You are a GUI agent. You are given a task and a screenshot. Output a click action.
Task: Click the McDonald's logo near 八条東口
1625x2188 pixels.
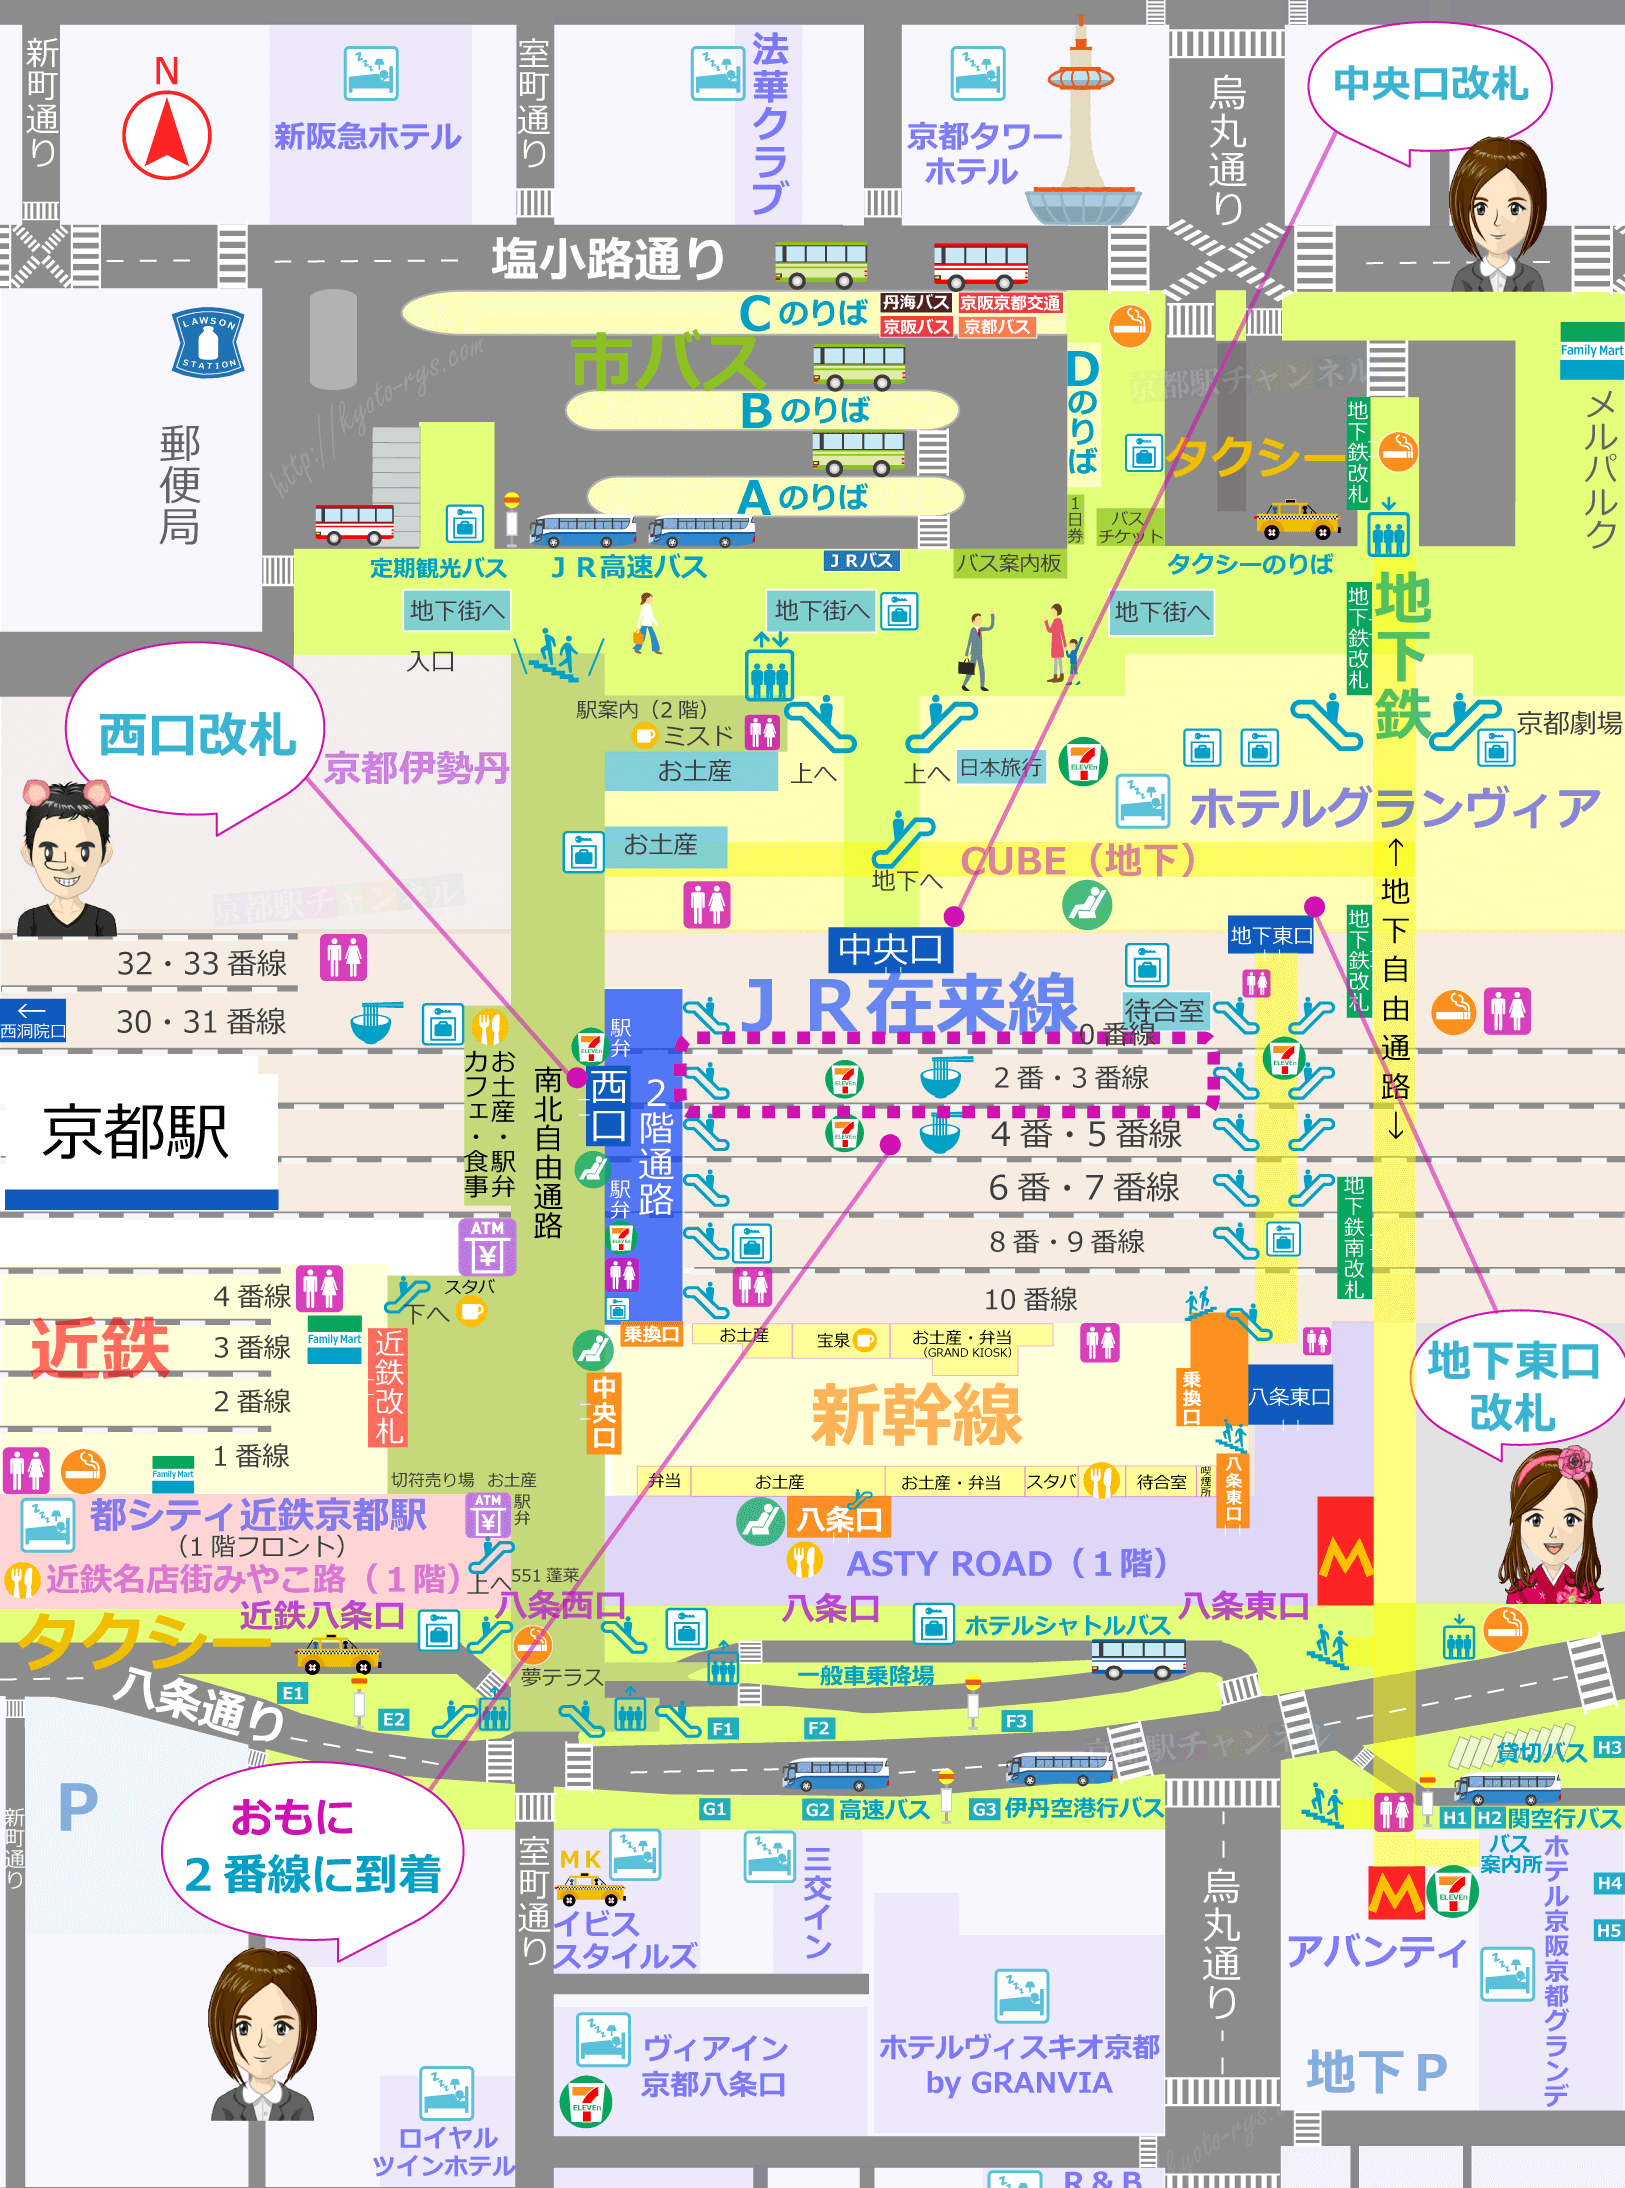(1345, 1550)
